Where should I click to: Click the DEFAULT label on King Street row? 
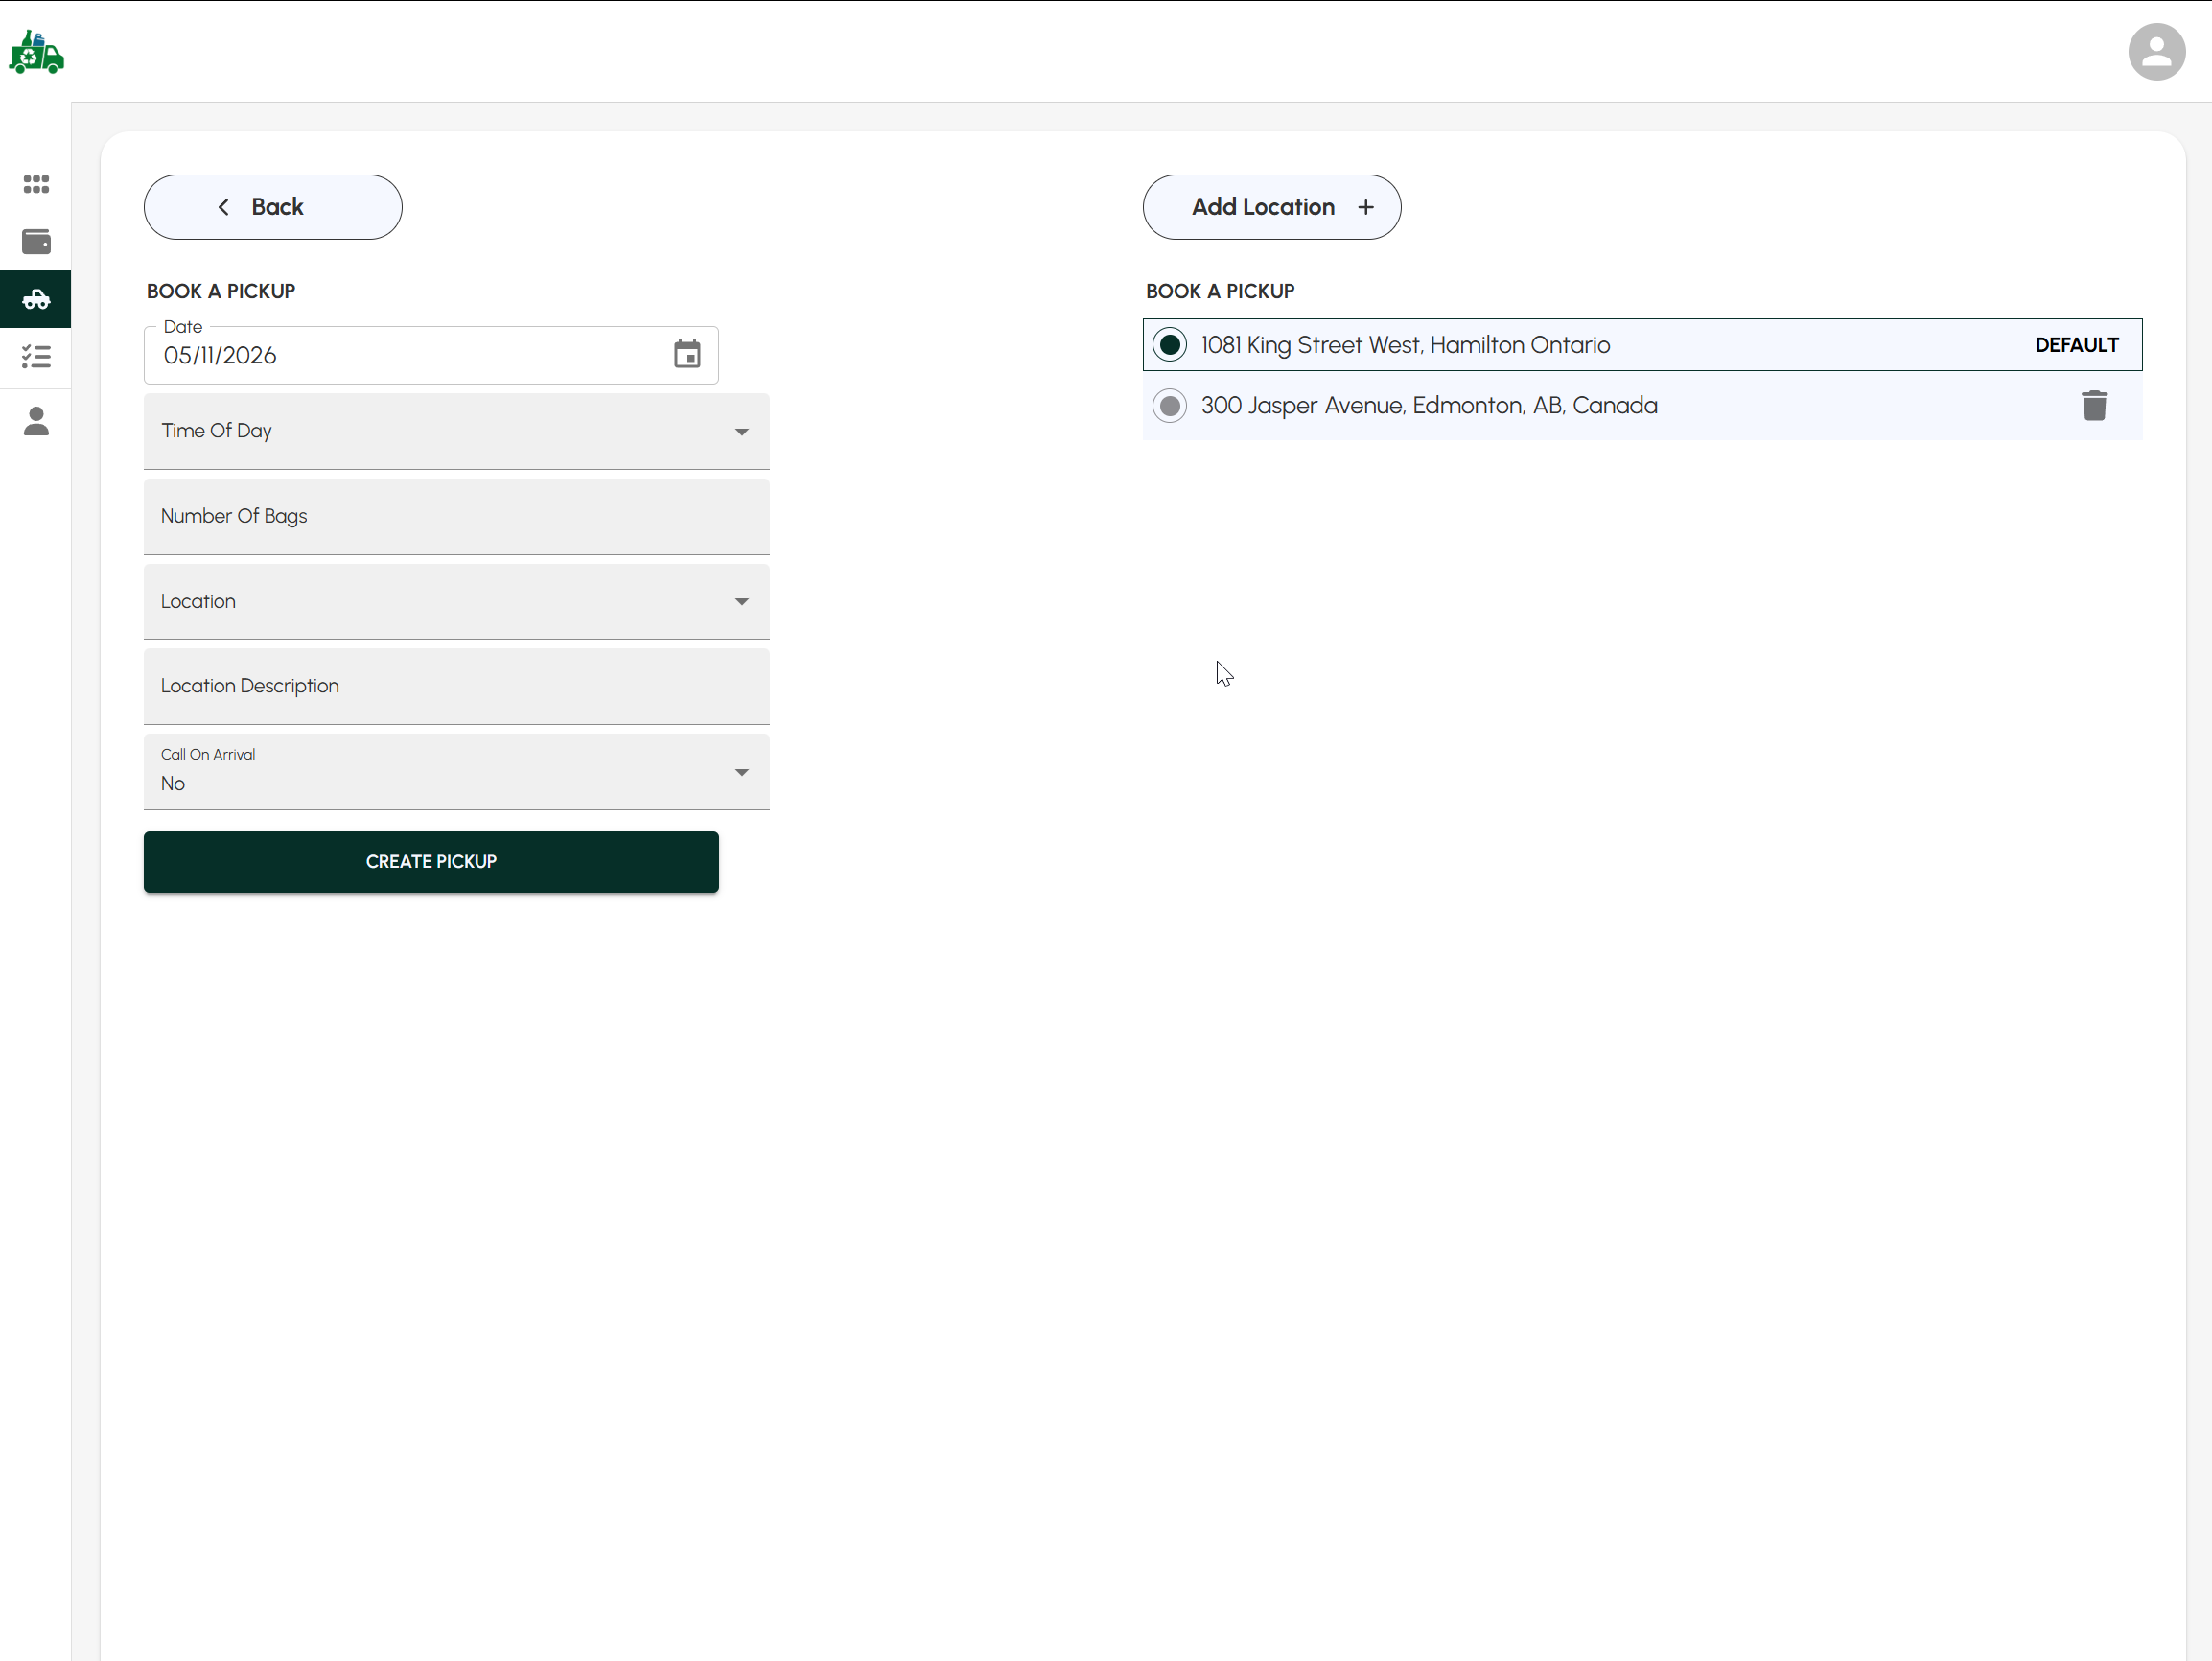[2076, 345]
